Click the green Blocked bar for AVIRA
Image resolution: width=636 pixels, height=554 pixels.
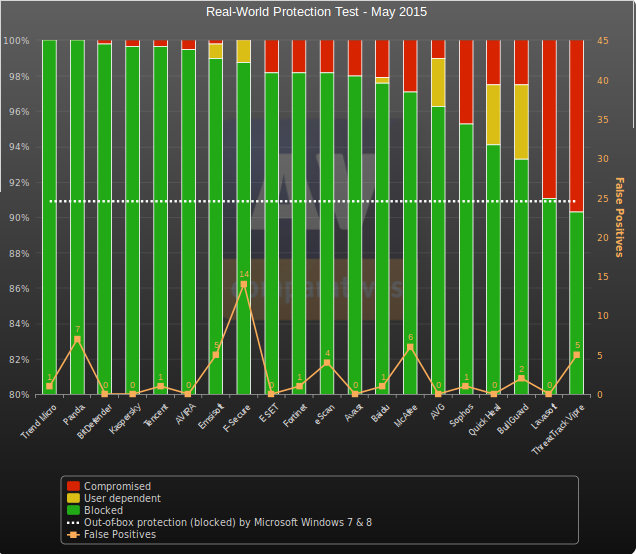188,221
